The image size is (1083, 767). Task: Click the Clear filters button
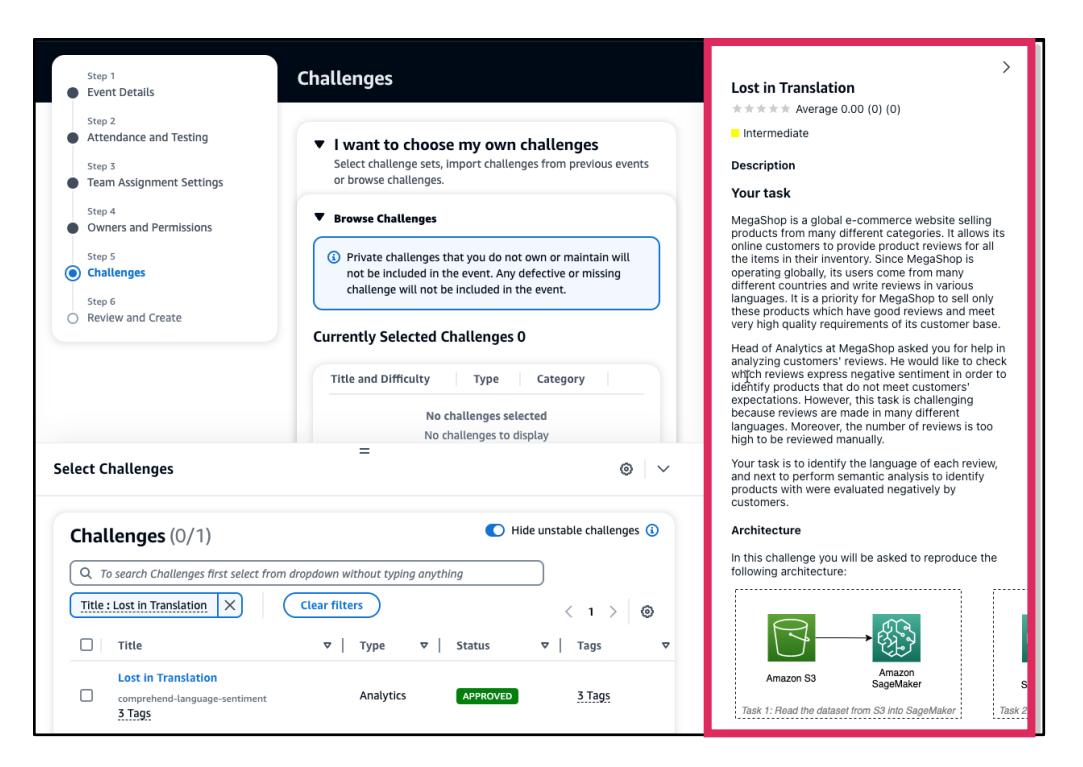tap(330, 605)
